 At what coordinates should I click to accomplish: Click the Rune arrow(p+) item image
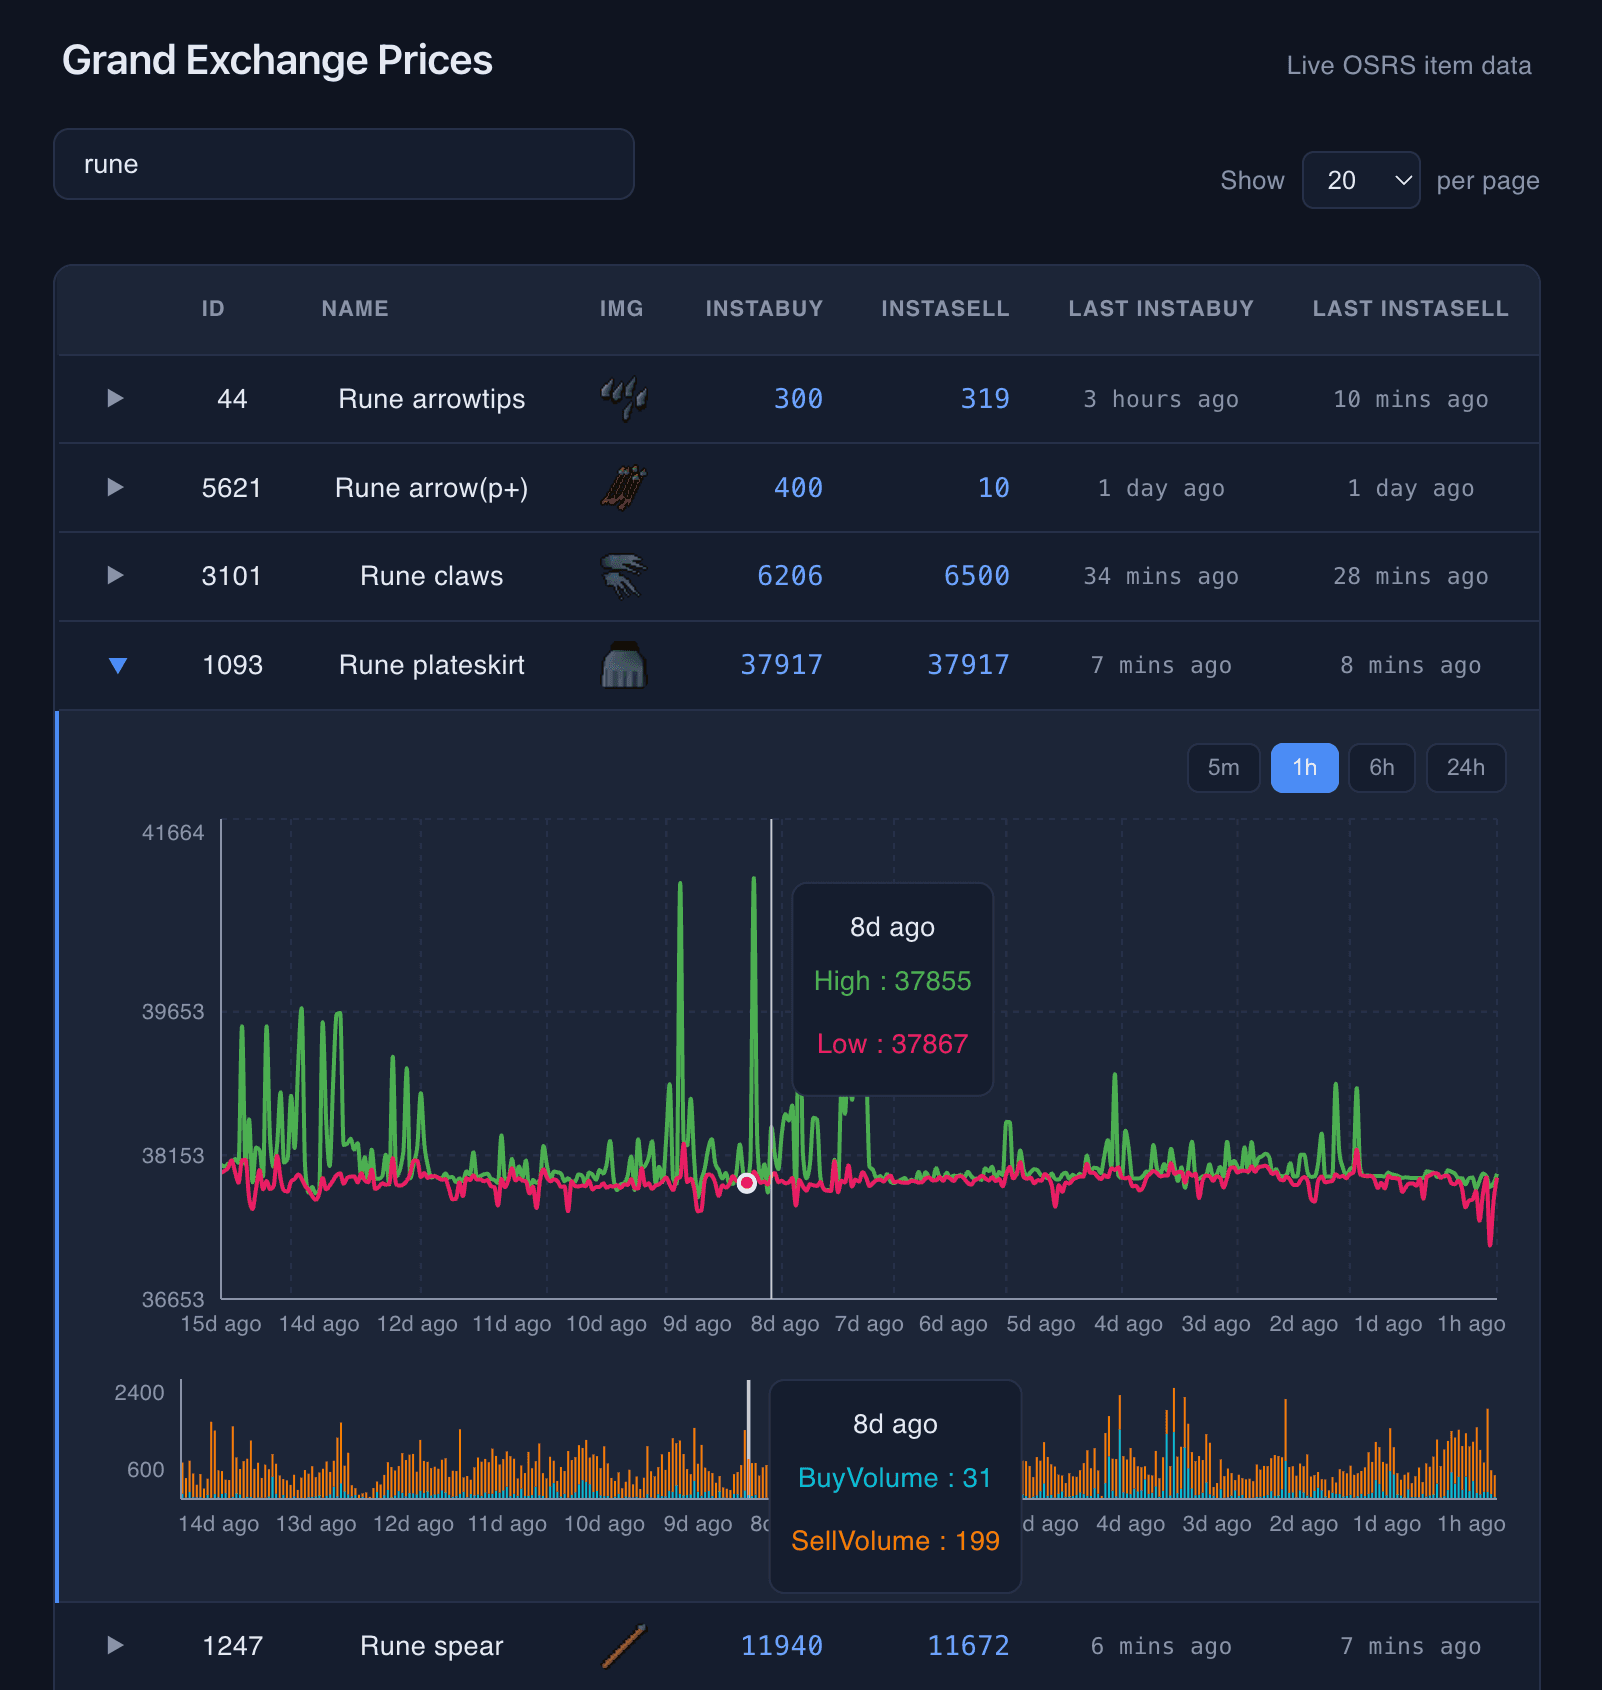point(623,488)
